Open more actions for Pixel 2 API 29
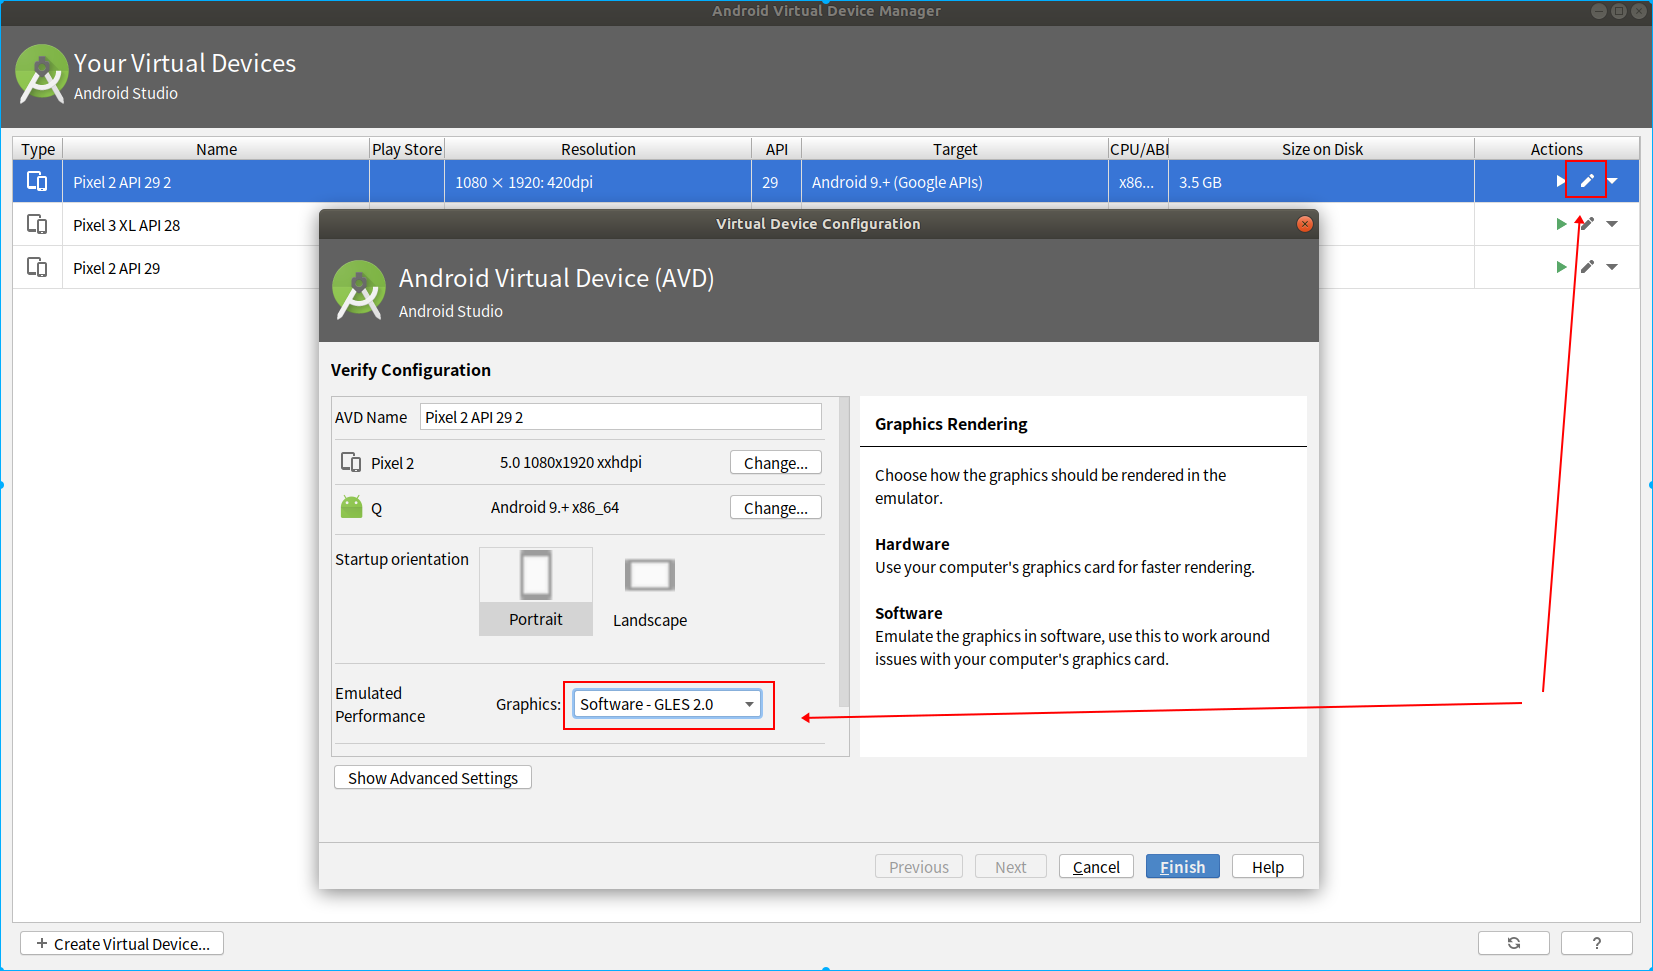The height and width of the screenshot is (971, 1653). (1612, 267)
